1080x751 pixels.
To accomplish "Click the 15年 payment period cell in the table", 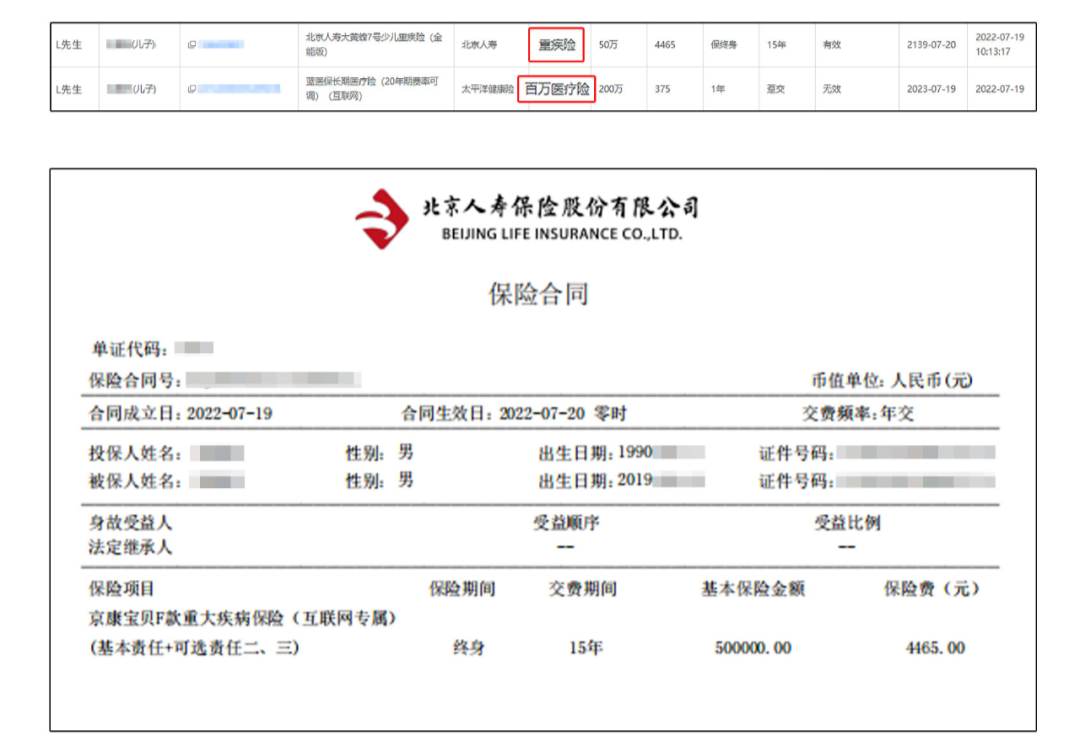I will (776, 45).
